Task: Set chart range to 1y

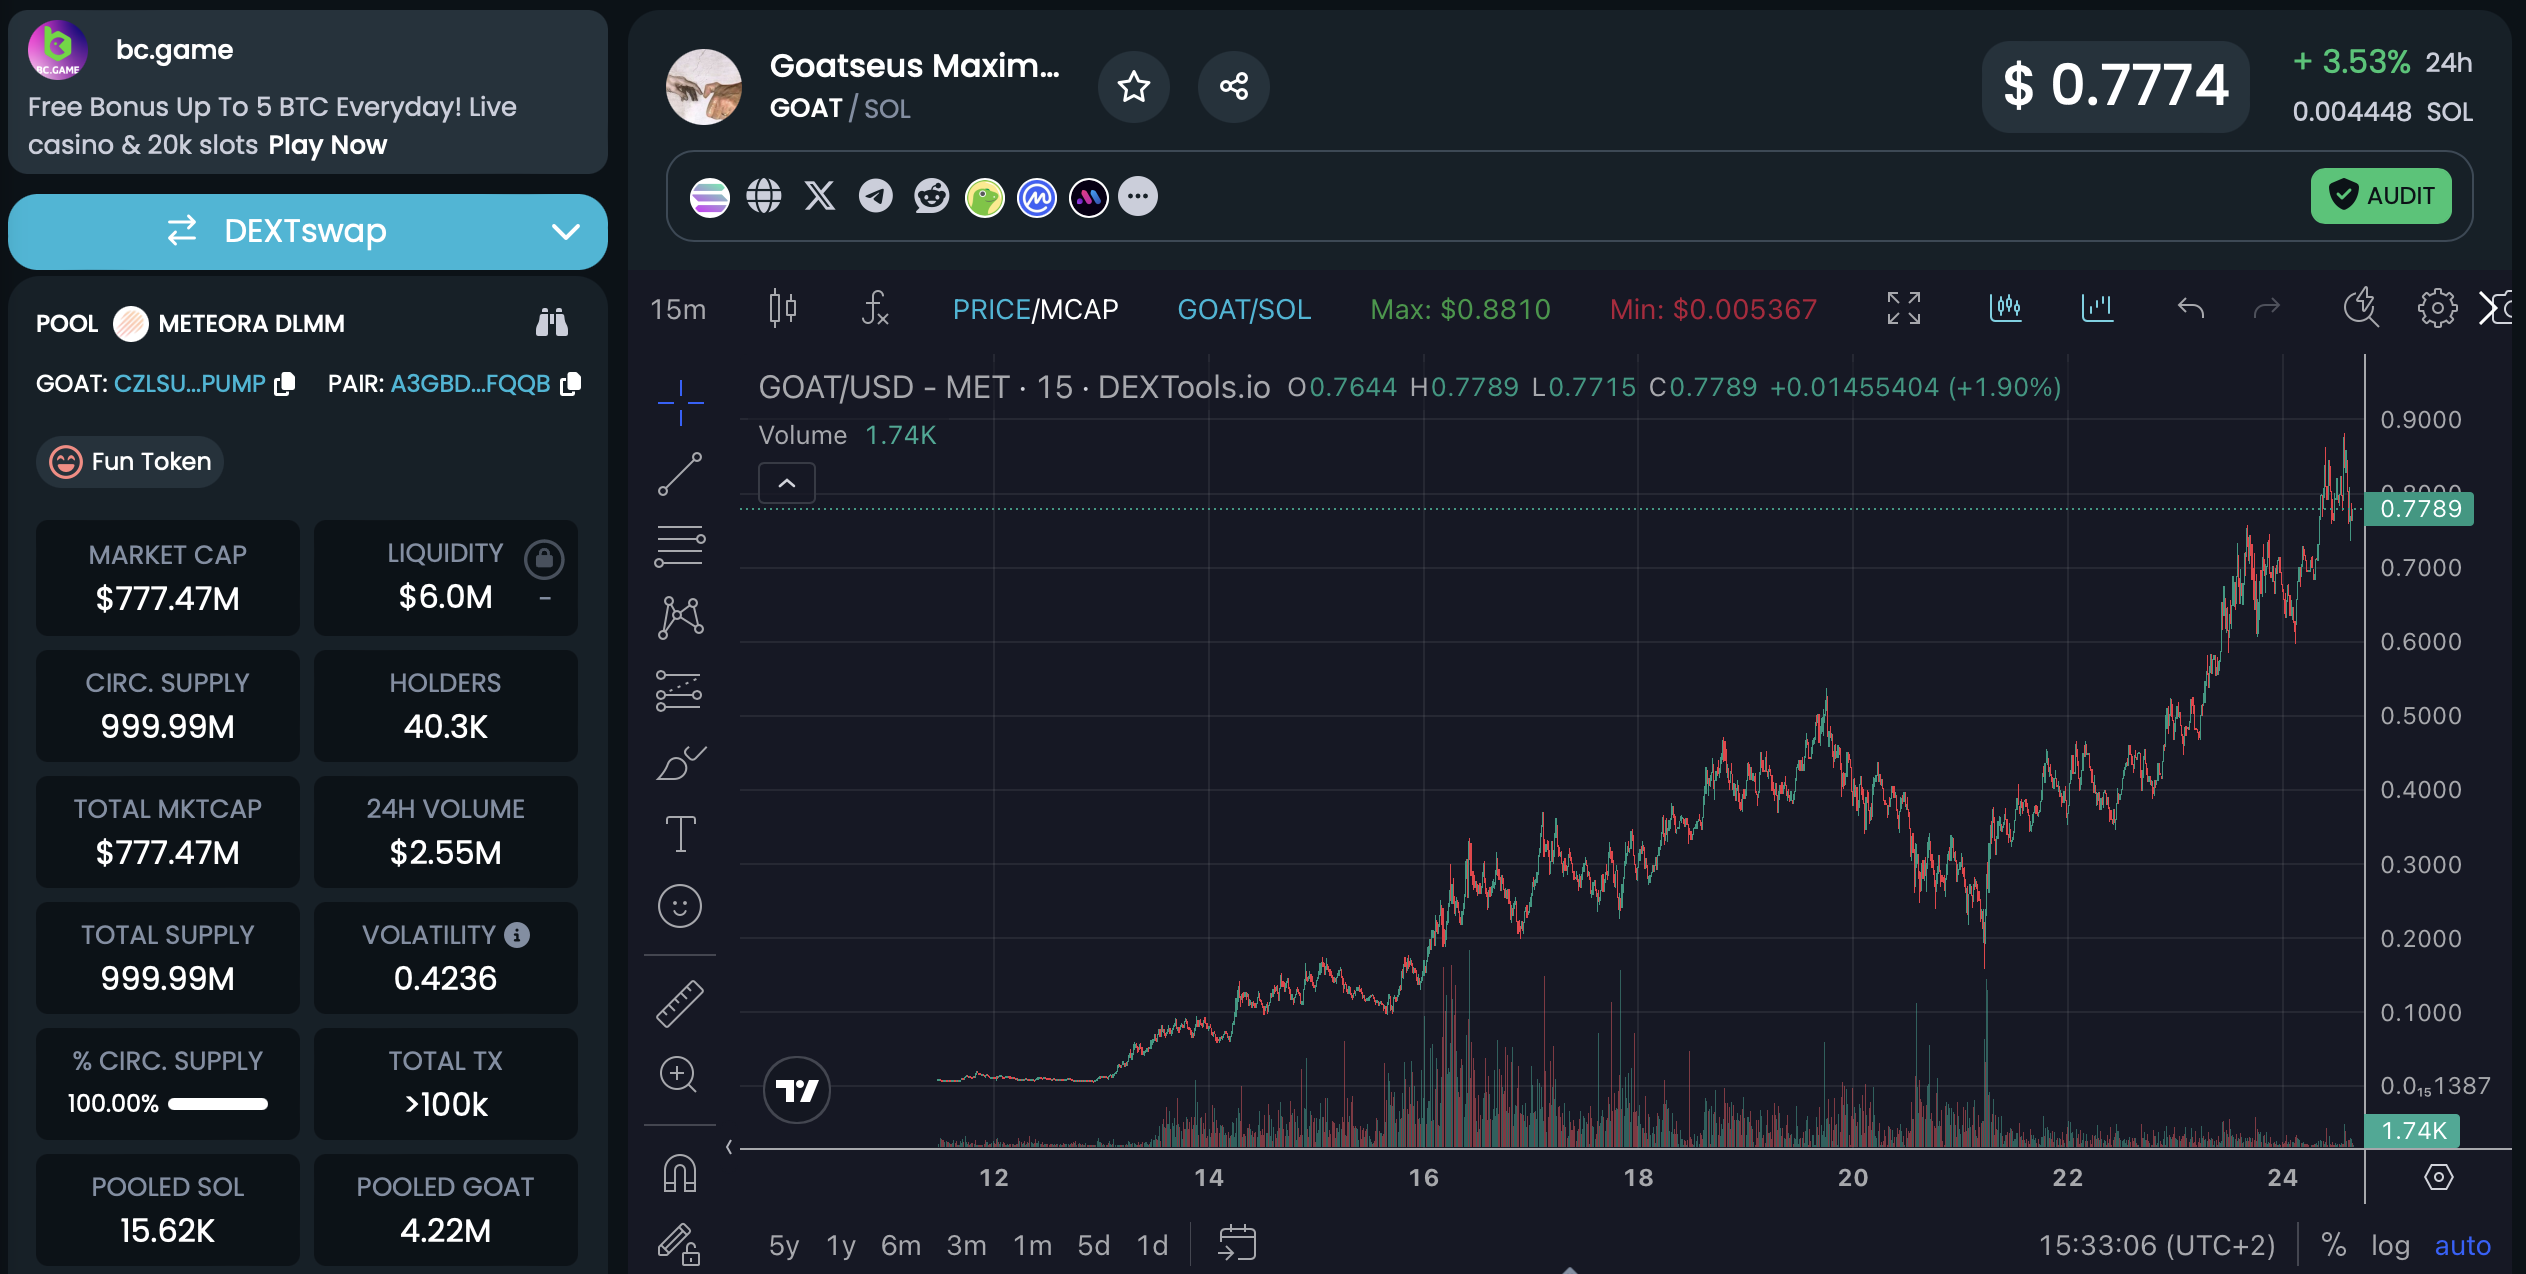Action: (841, 1245)
